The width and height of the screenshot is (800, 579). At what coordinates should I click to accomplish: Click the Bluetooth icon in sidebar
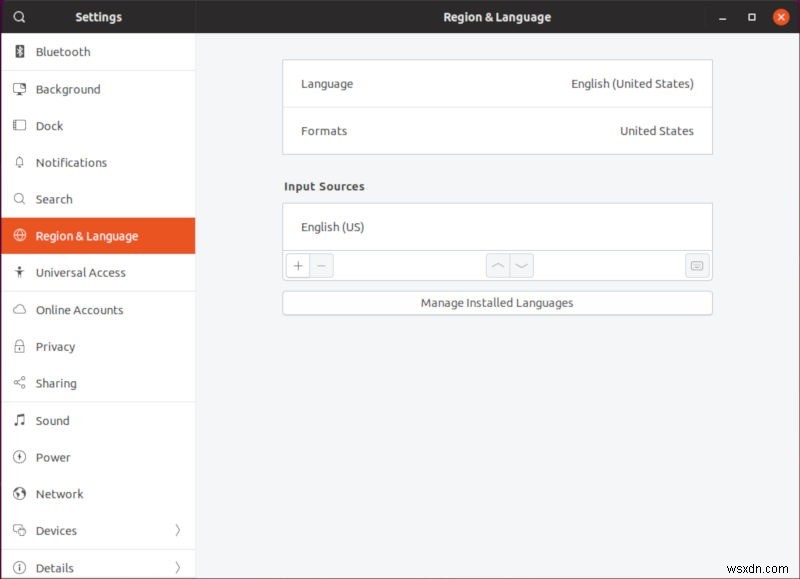[19, 52]
